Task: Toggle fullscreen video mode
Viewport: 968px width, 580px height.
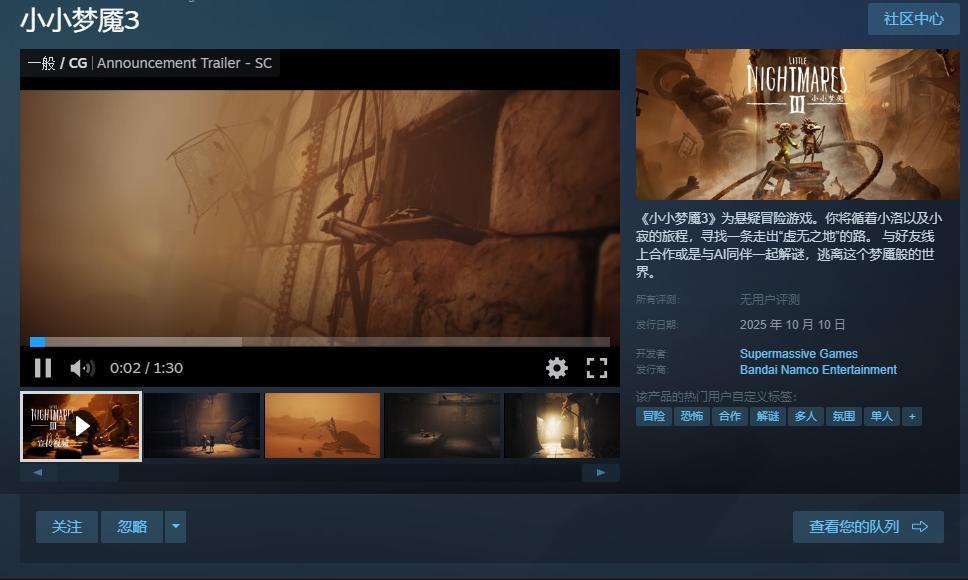Action: (597, 368)
